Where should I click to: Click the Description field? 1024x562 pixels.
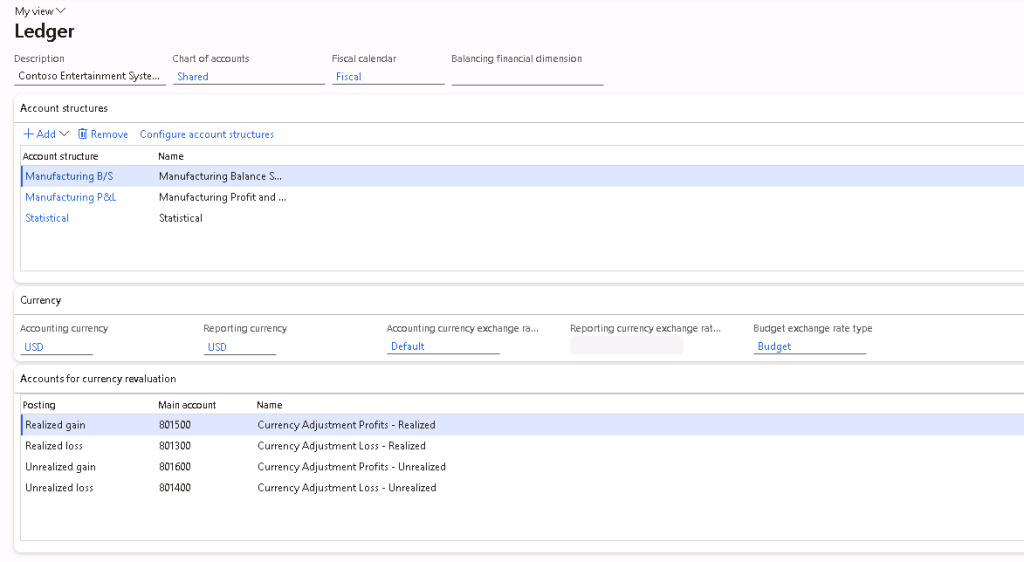coord(90,76)
